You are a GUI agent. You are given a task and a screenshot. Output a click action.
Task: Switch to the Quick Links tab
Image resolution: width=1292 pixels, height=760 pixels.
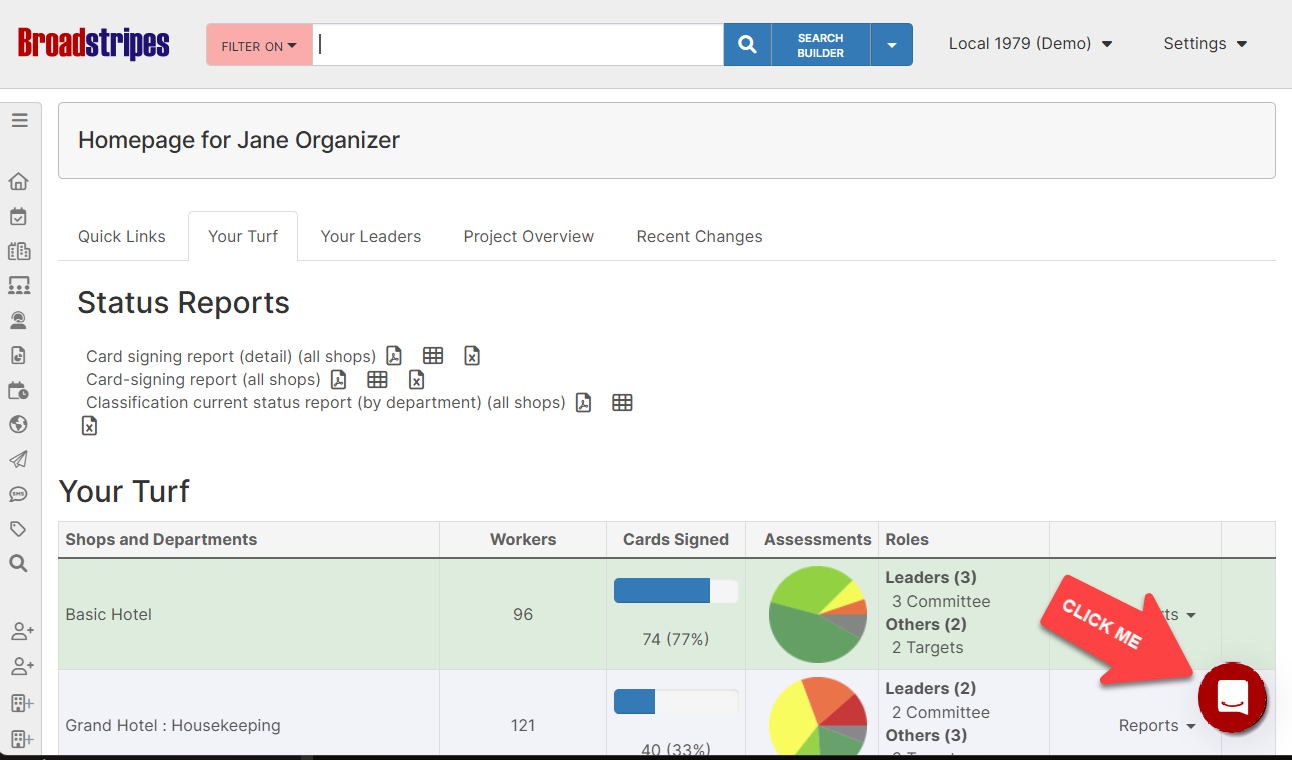pos(122,237)
